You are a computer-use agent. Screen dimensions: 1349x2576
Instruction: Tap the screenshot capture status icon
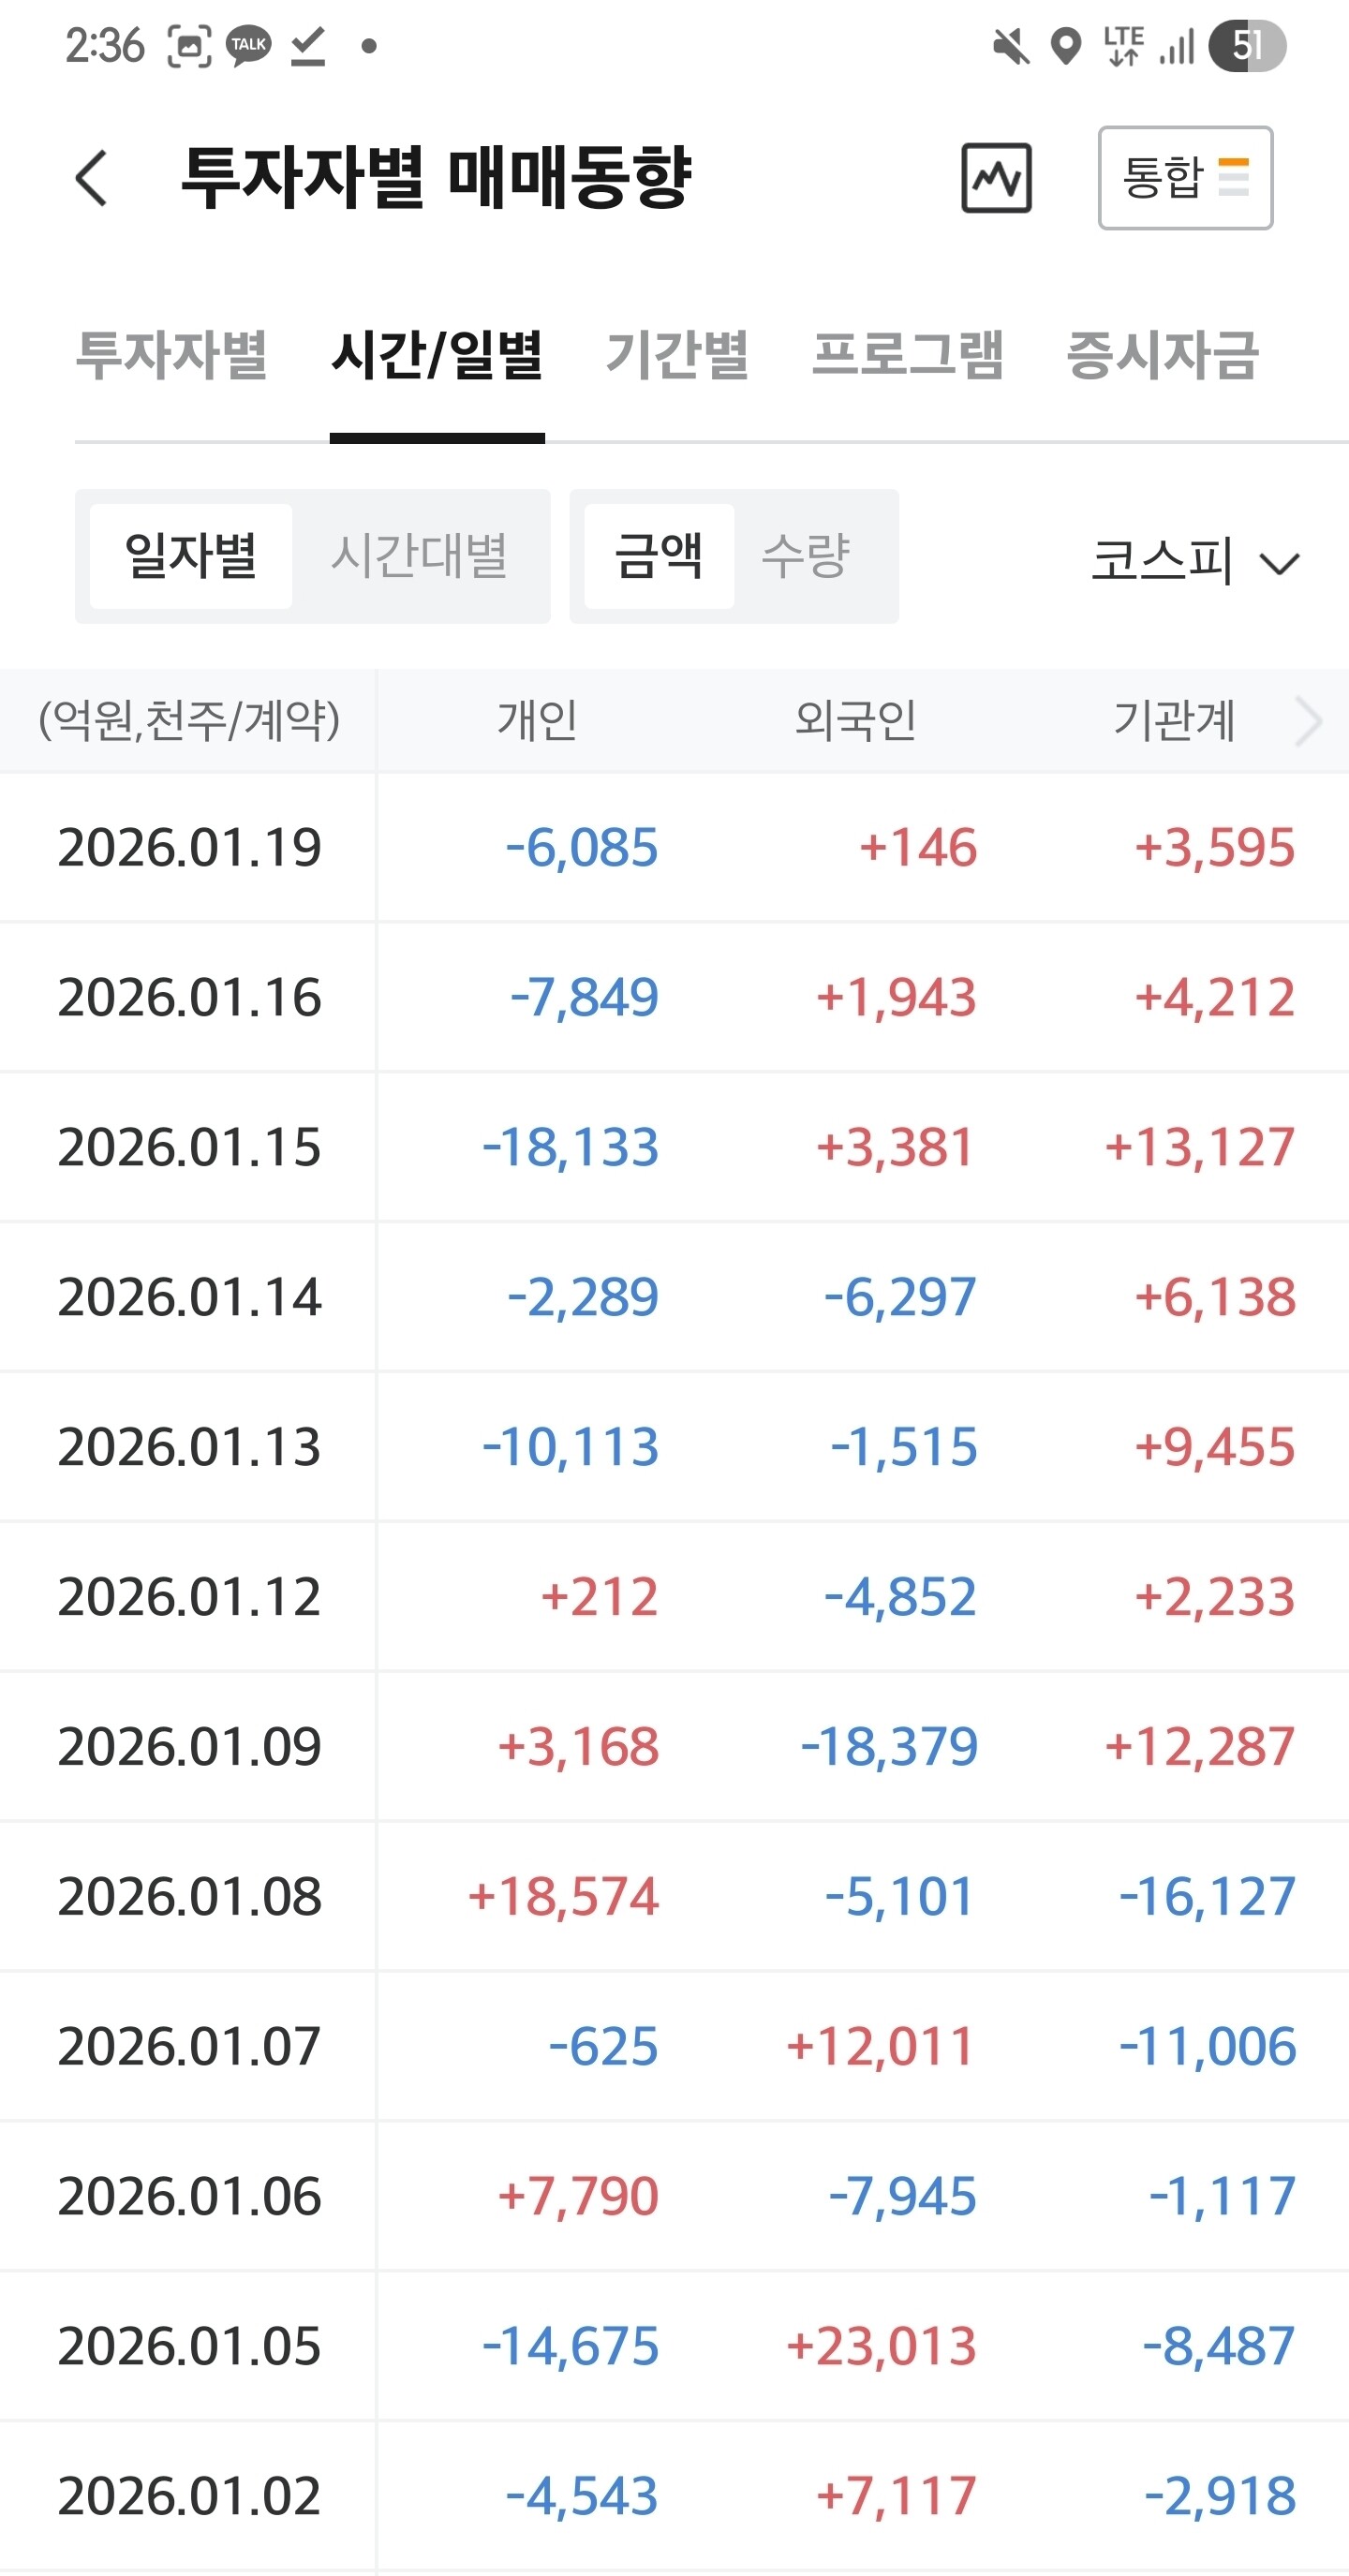tap(189, 46)
